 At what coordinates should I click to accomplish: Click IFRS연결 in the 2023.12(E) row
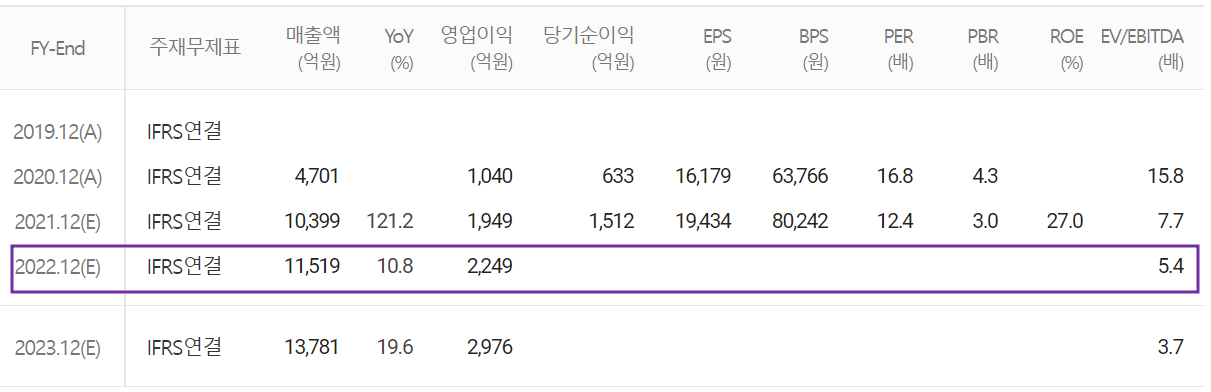[184, 348]
